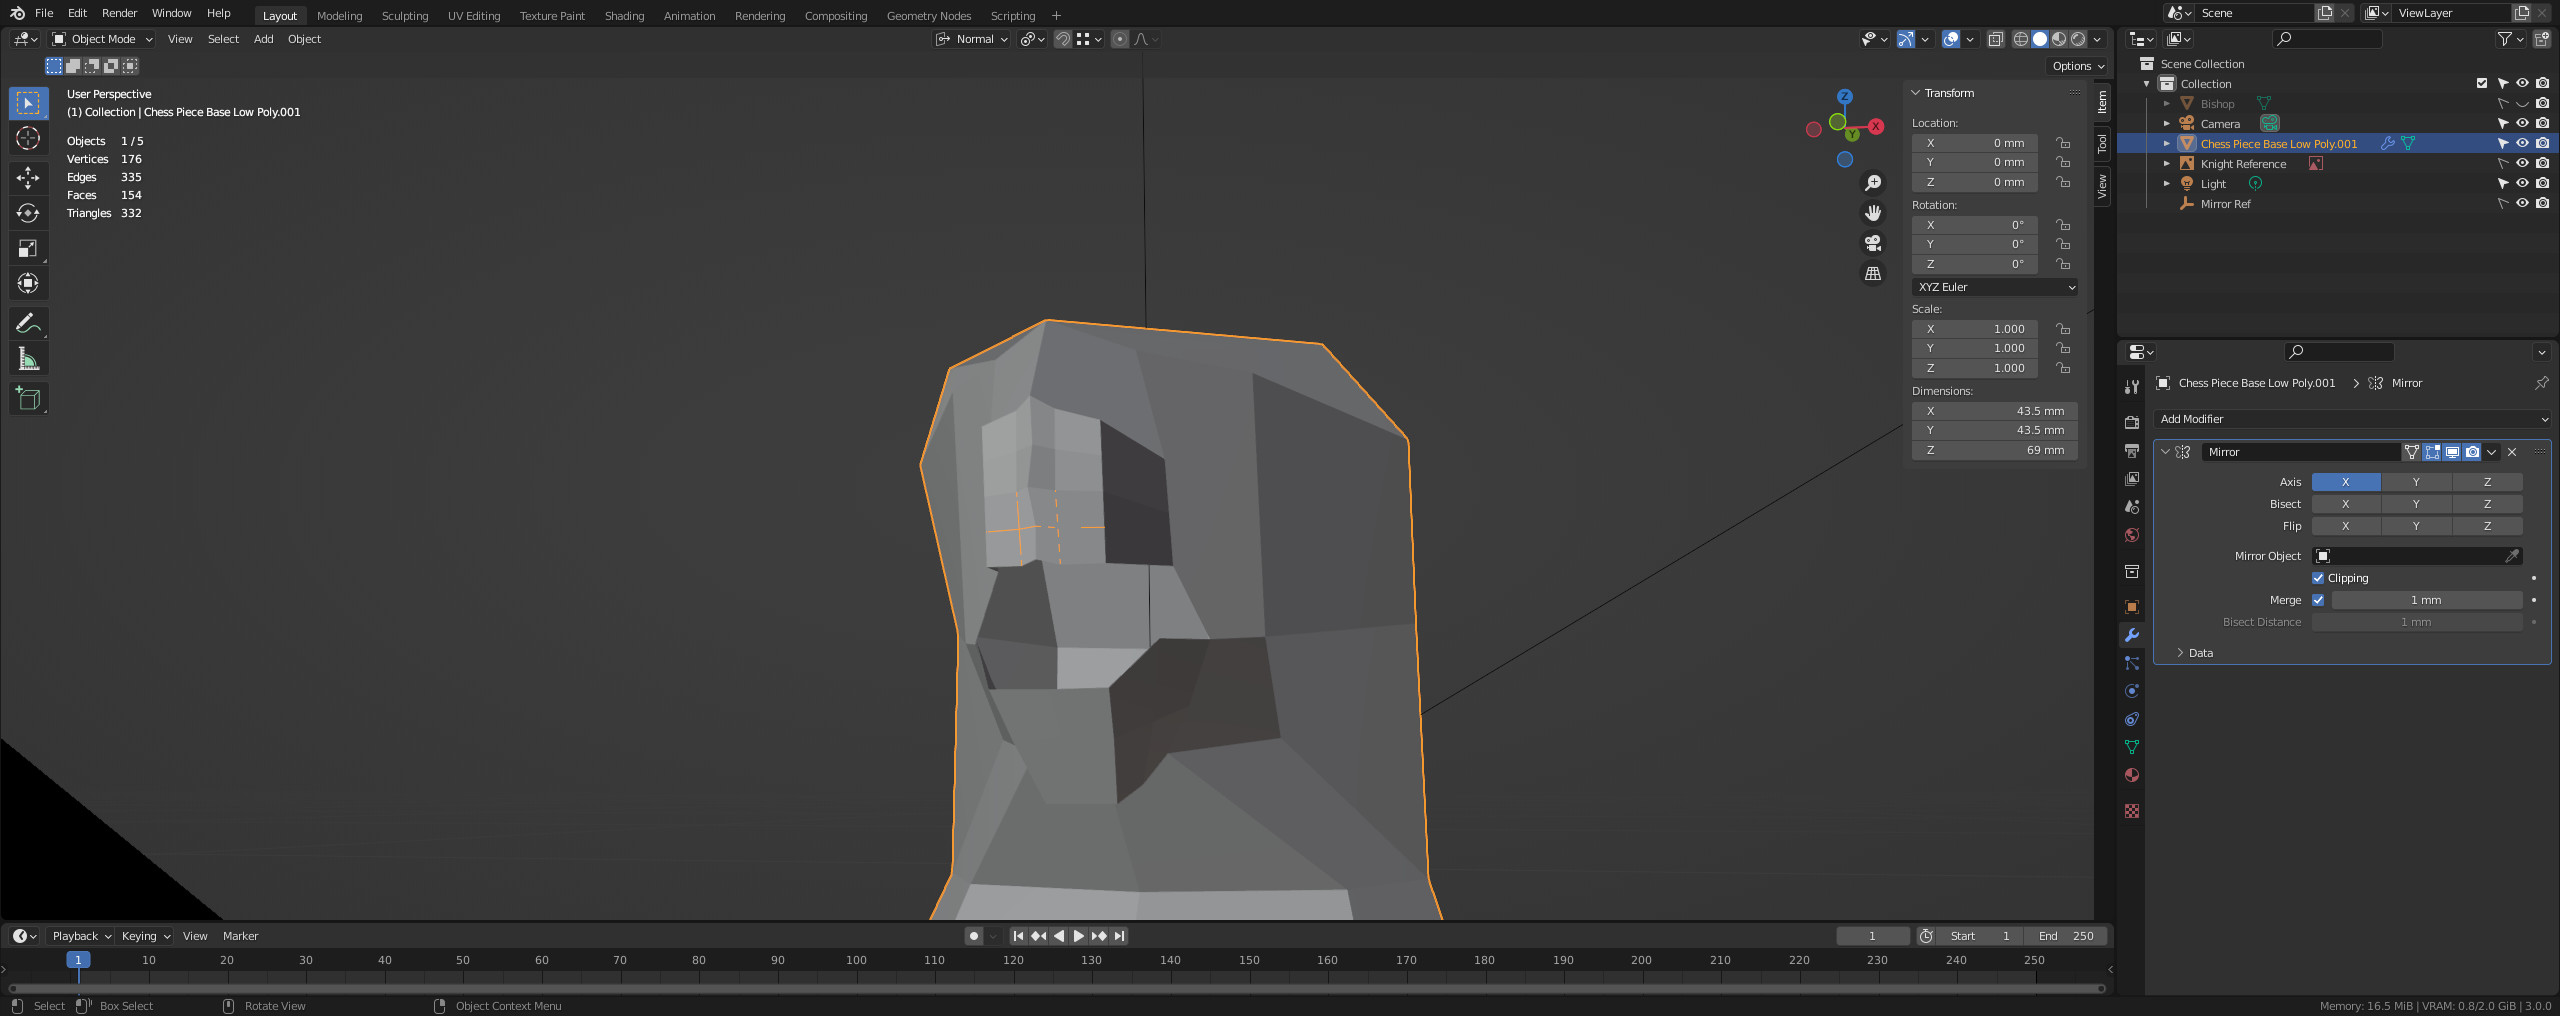The height and width of the screenshot is (1016, 2560).
Task: Switch to orthographic/perspective view icon
Action: 1873,273
